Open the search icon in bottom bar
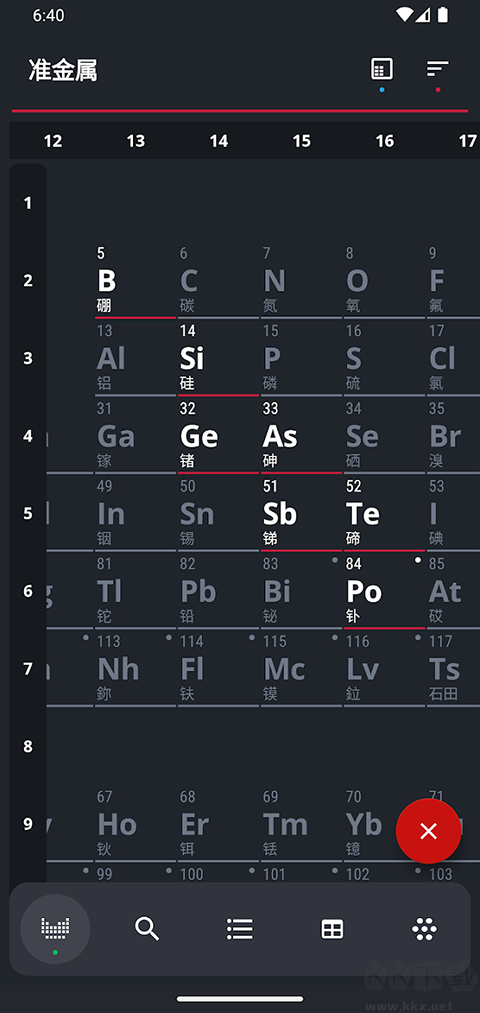The height and width of the screenshot is (1013, 480). tap(147, 929)
